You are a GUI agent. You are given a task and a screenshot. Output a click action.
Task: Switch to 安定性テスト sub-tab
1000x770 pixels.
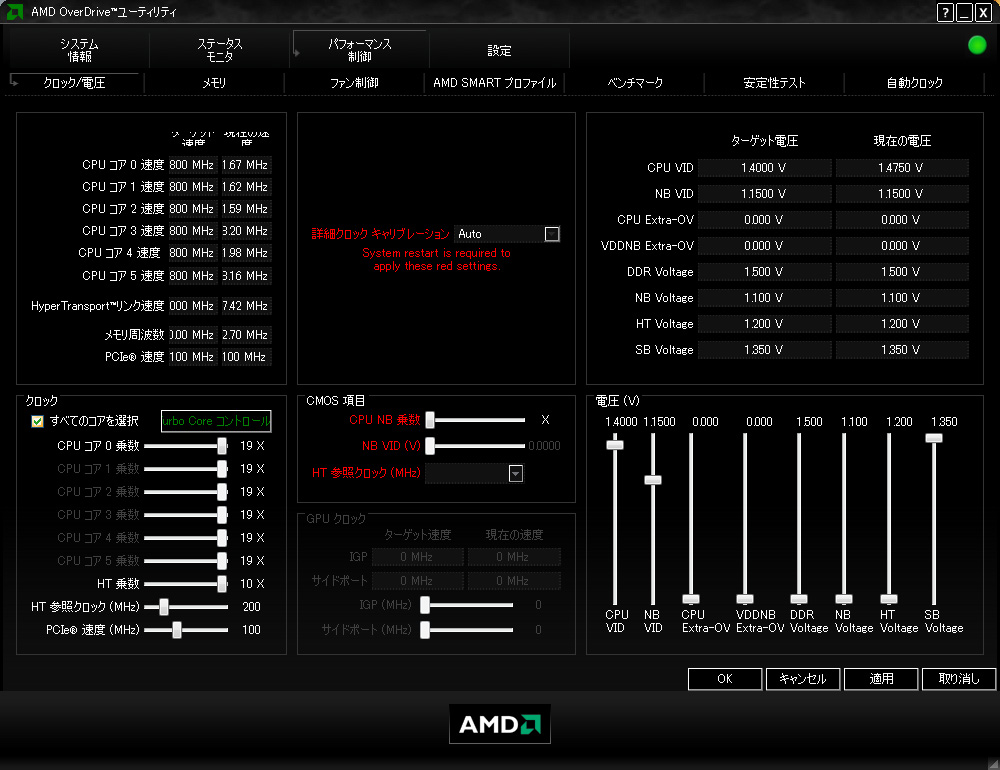(774, 83)
